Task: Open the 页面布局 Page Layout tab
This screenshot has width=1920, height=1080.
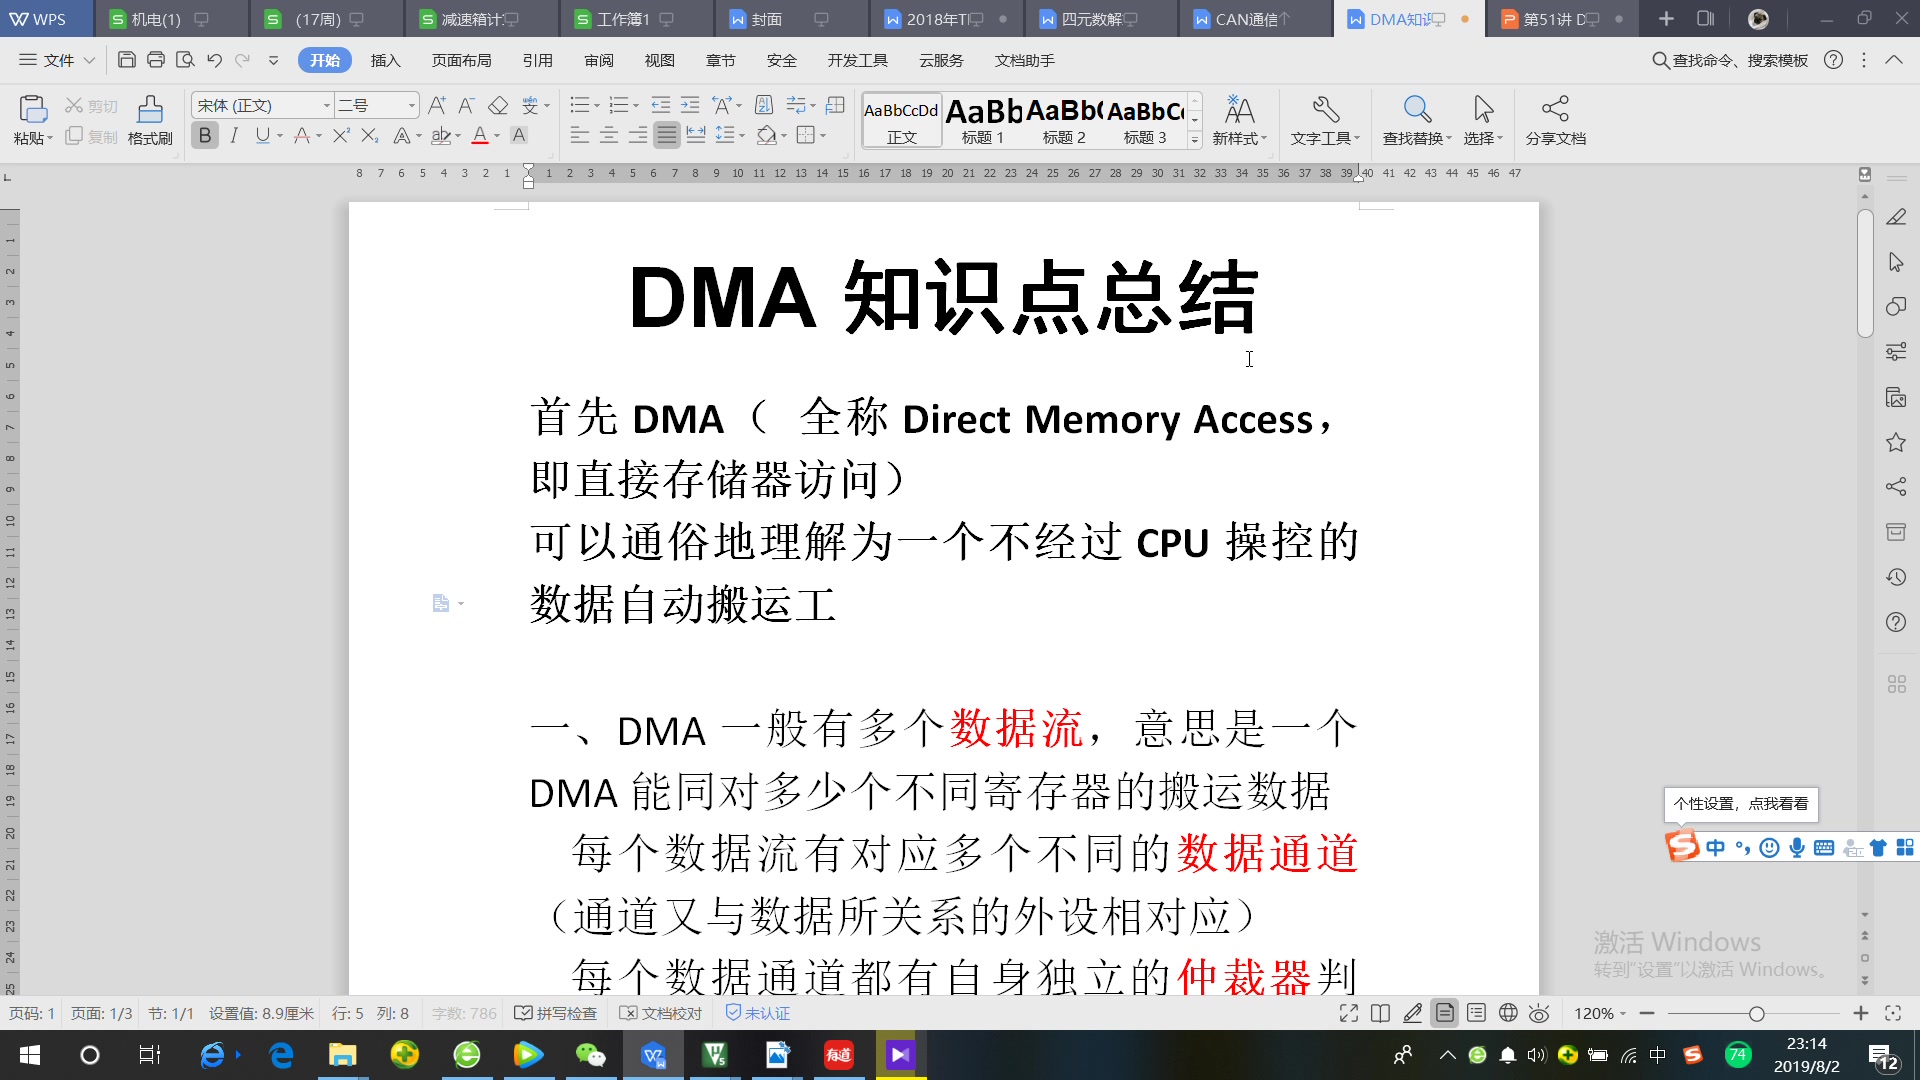Action: (x=461, y=60)
